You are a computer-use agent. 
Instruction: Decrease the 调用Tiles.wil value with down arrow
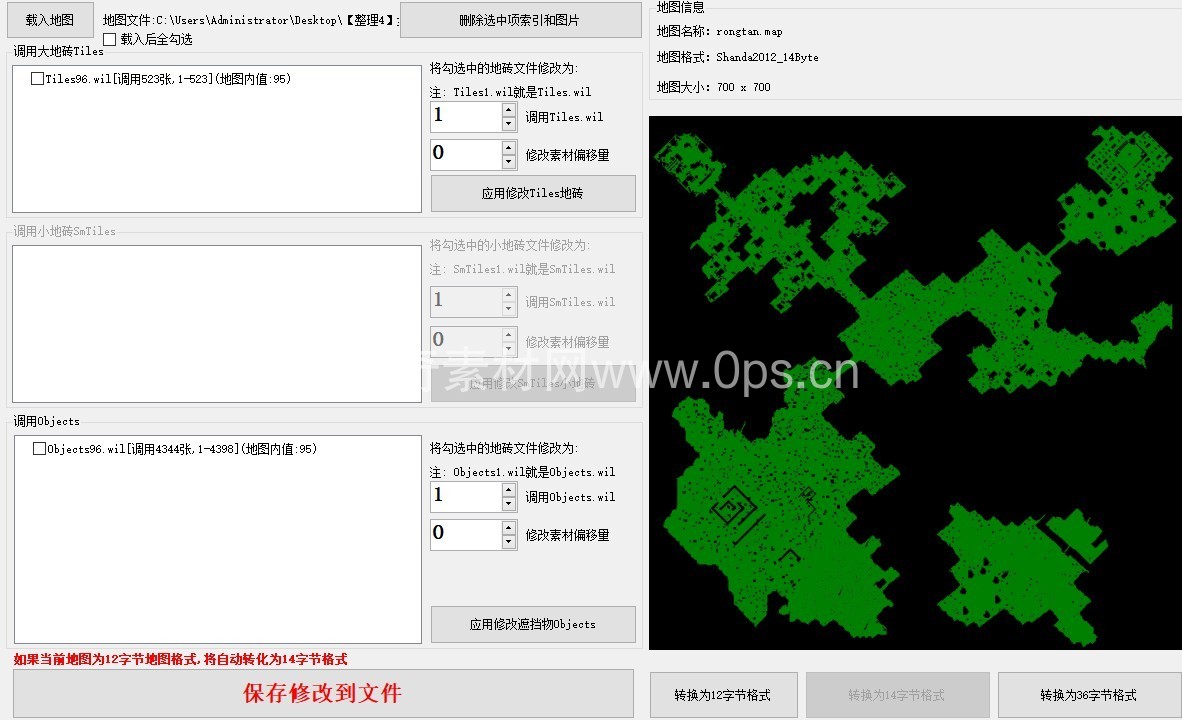pos(509,124)
